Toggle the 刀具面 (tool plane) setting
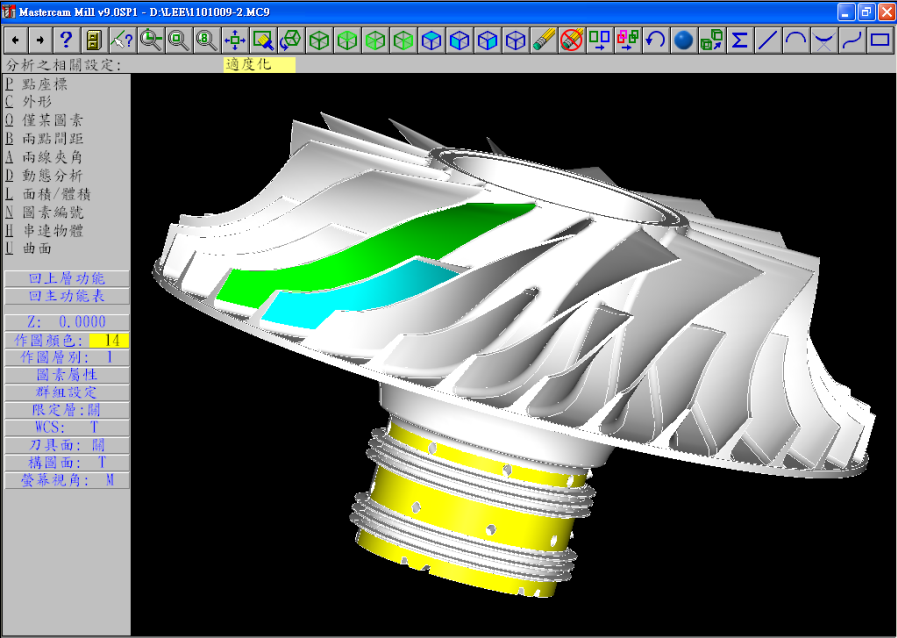 (x=66, y=445)
